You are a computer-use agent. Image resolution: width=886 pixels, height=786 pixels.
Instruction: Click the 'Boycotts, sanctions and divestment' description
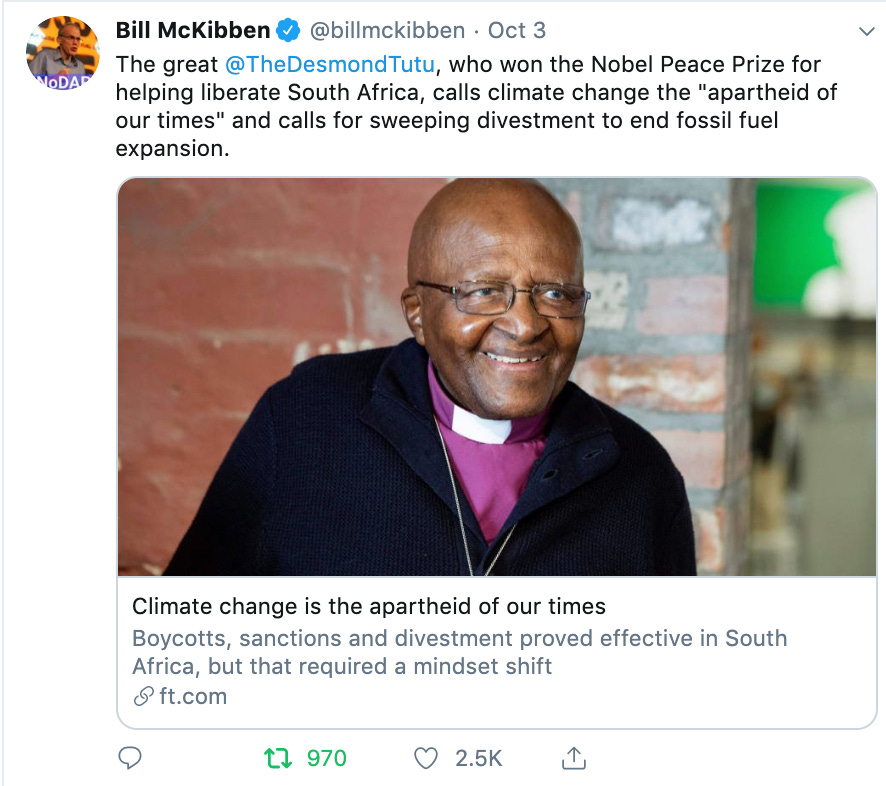pos(459,652)
